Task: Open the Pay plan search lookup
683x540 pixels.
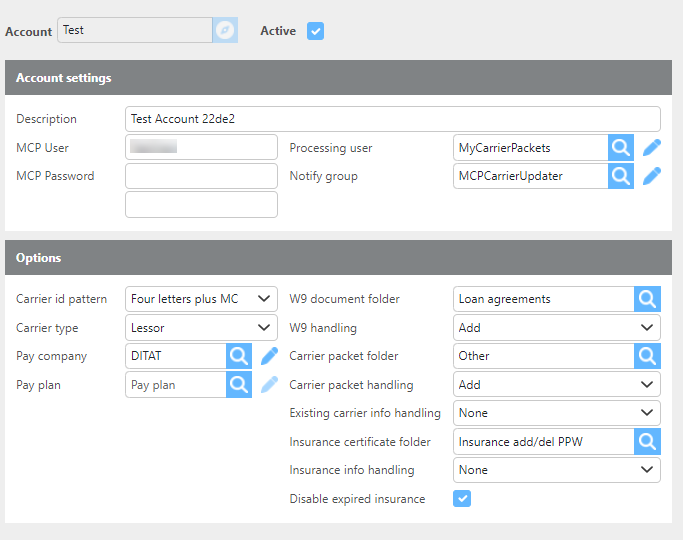Action: coord(239,385)
